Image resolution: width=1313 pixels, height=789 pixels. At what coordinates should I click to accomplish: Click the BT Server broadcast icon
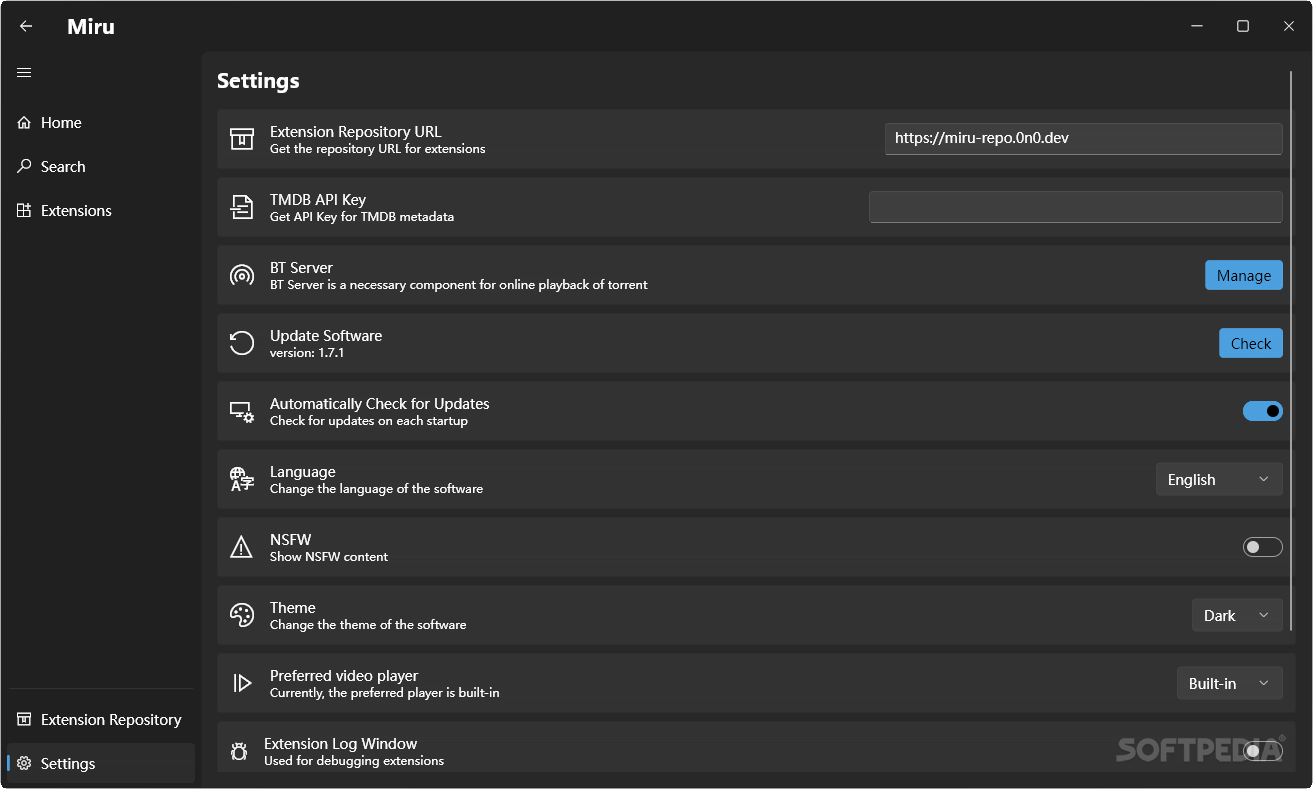pos(242,275)
